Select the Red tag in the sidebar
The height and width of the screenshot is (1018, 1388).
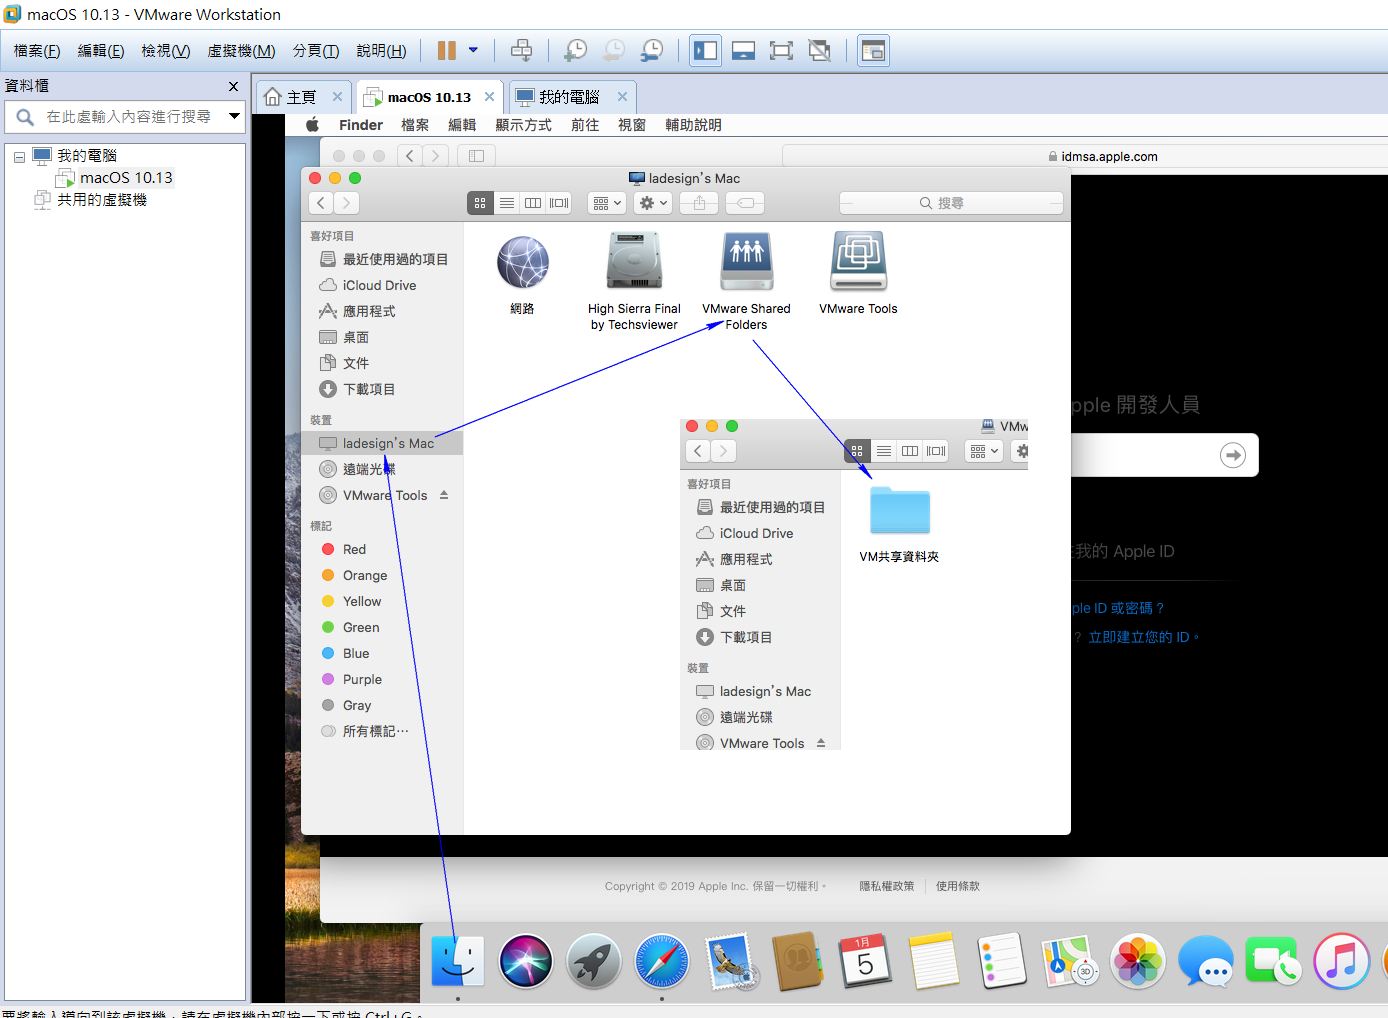tap(352, 549)
